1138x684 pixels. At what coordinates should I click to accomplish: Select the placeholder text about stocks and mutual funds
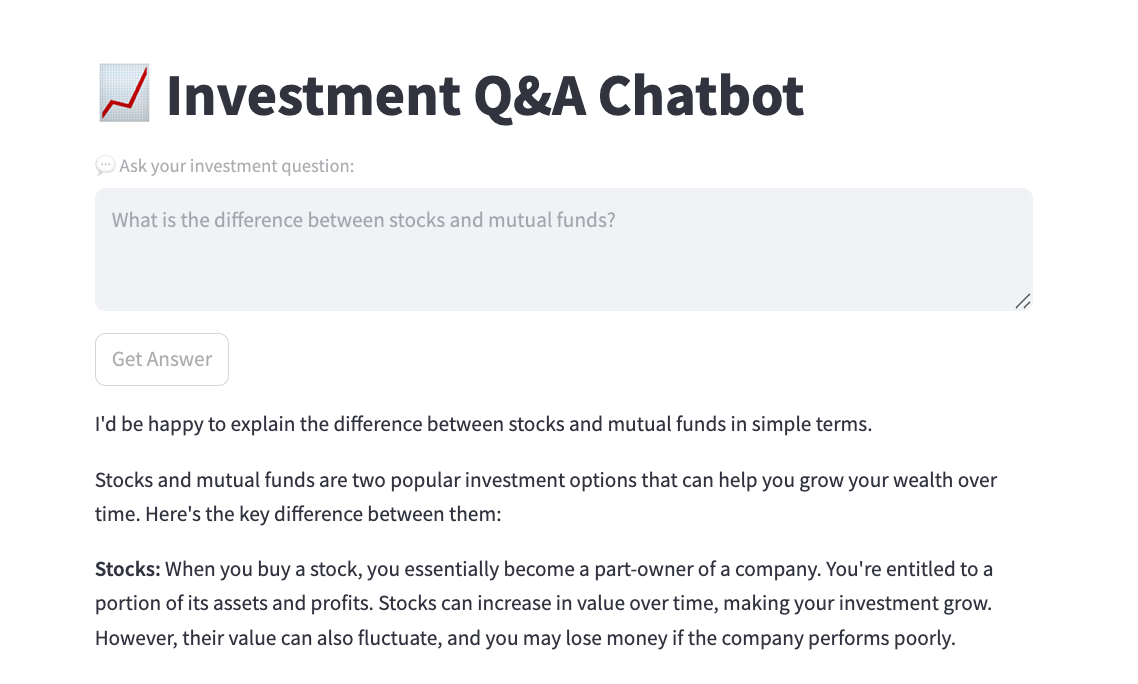(x=364, y=219)
